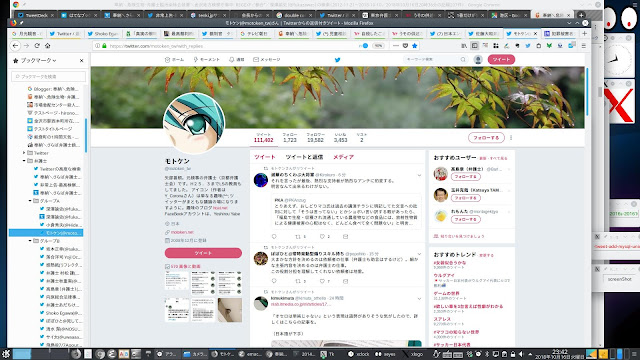Viewport: 640px width, 360px height.
Task: Focus the bookmarks search field
Action: click(49, 76)
